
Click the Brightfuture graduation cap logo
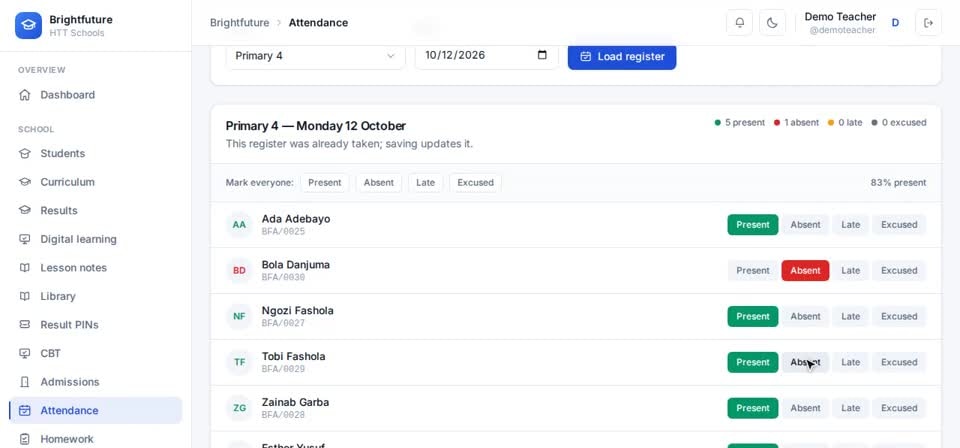(x=28, y=25)
